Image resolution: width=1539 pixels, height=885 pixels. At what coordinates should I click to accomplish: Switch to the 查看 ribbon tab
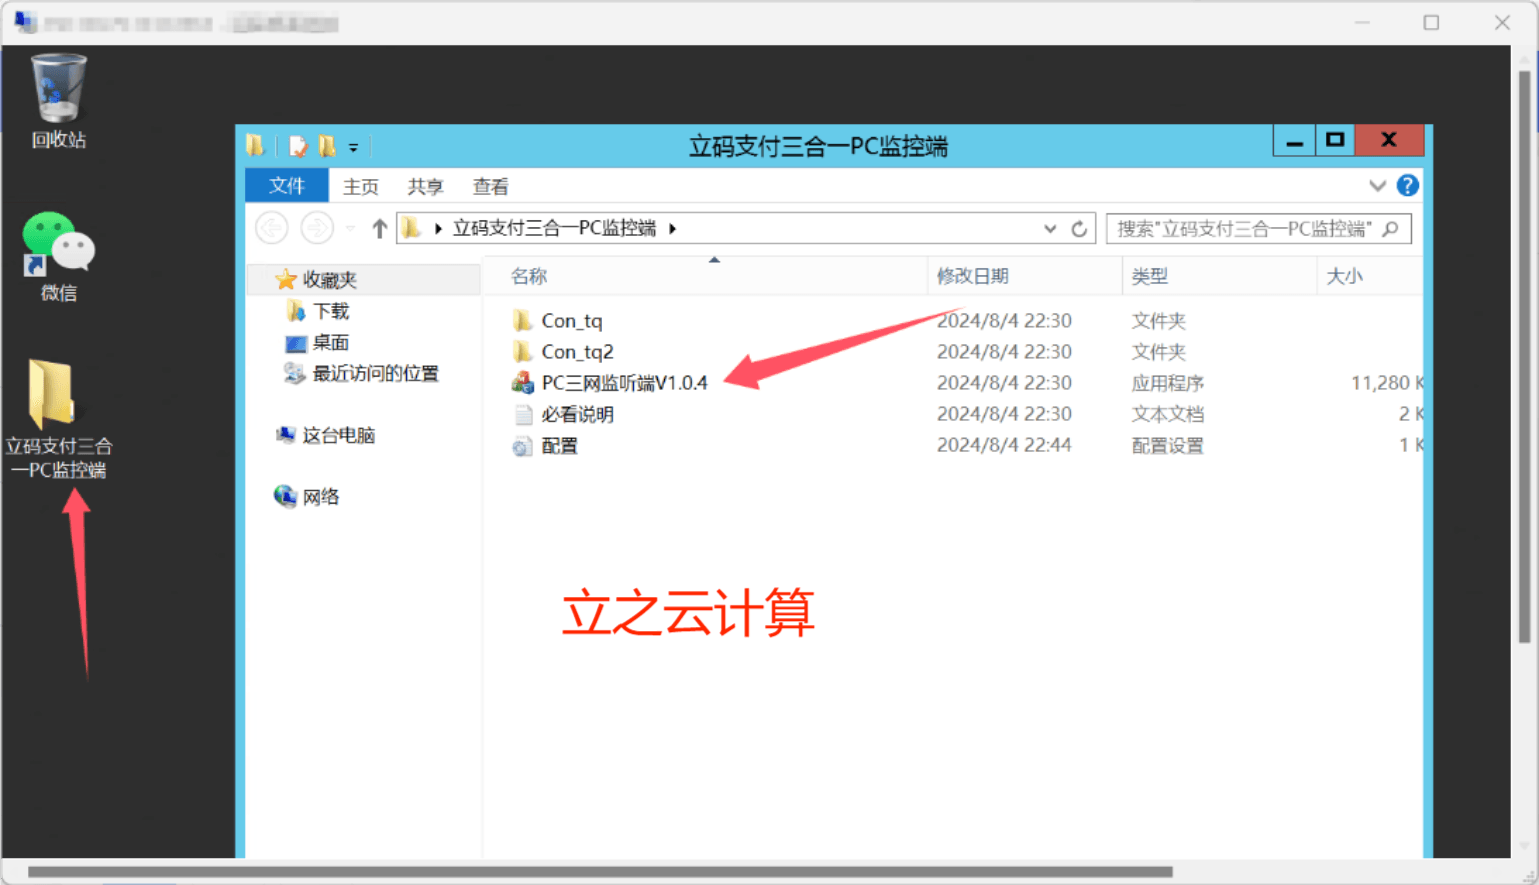(490, 186)
